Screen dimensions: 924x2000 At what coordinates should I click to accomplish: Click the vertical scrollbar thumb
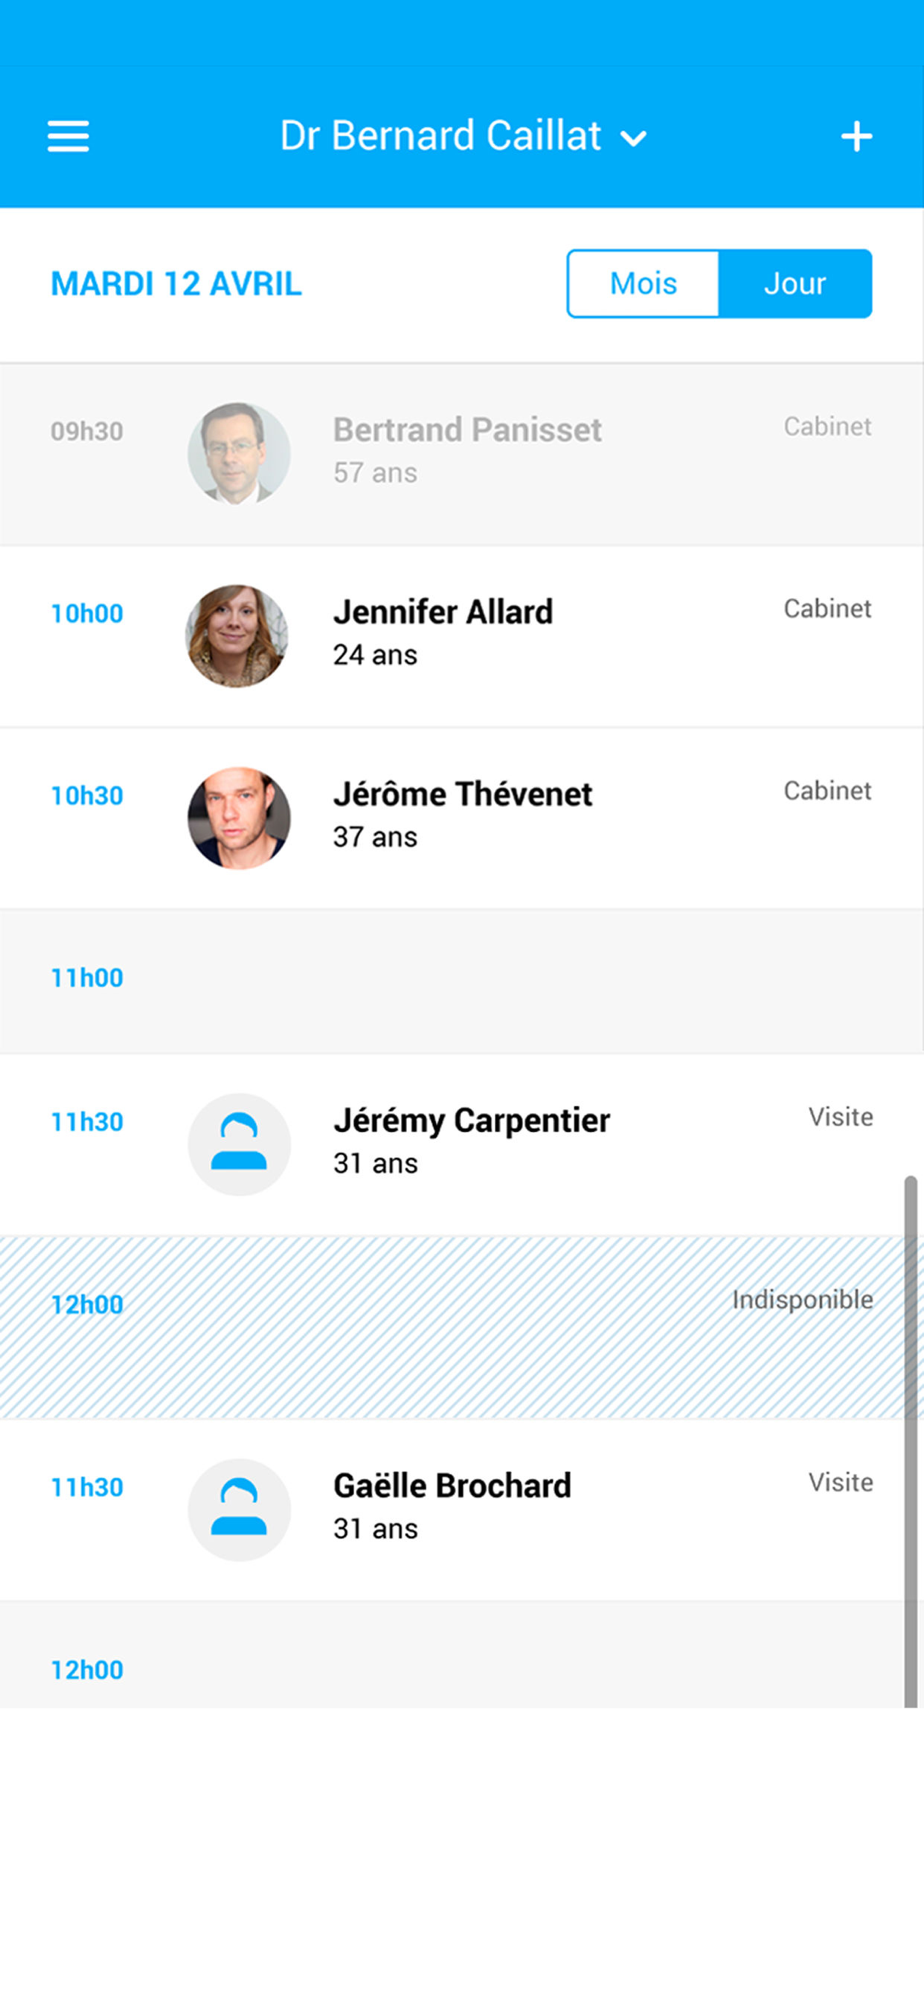pos(911,1442)
